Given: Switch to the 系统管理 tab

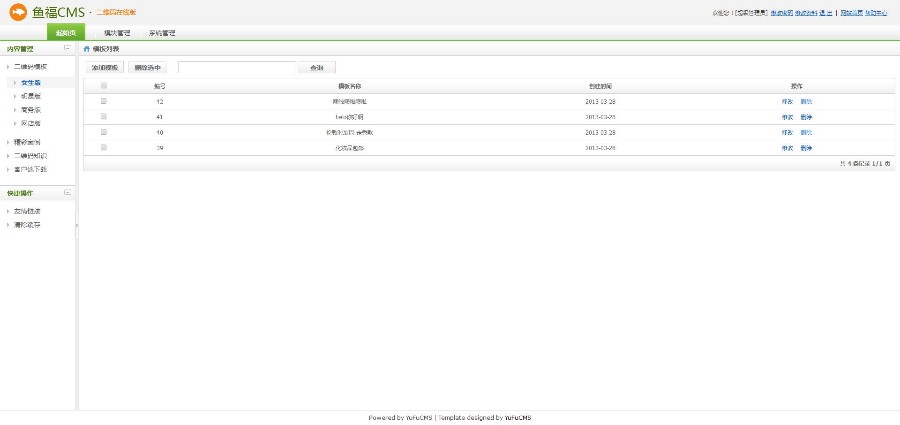Looking at the screenshot, I should pos(162,33).
